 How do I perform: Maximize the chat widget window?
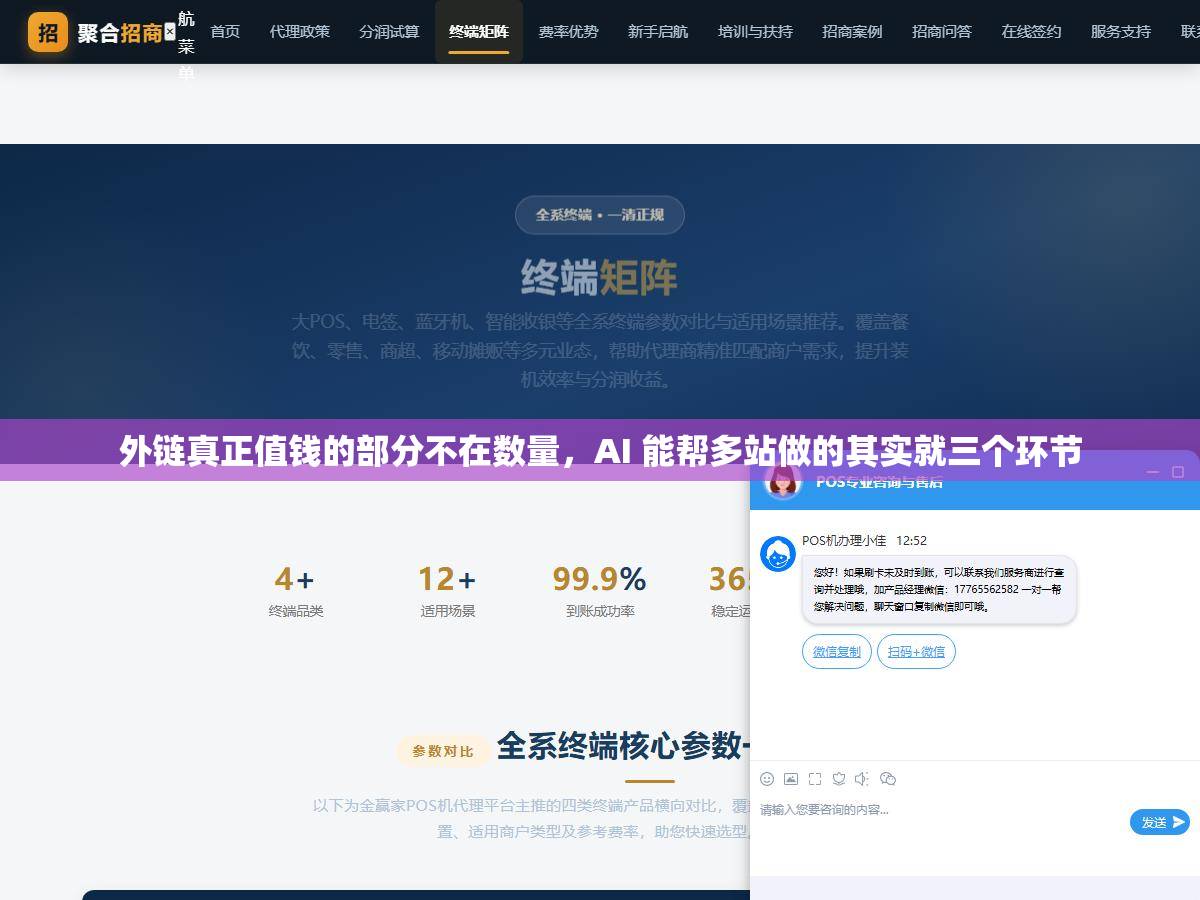pyautogui.click(x=1178, y=472)
